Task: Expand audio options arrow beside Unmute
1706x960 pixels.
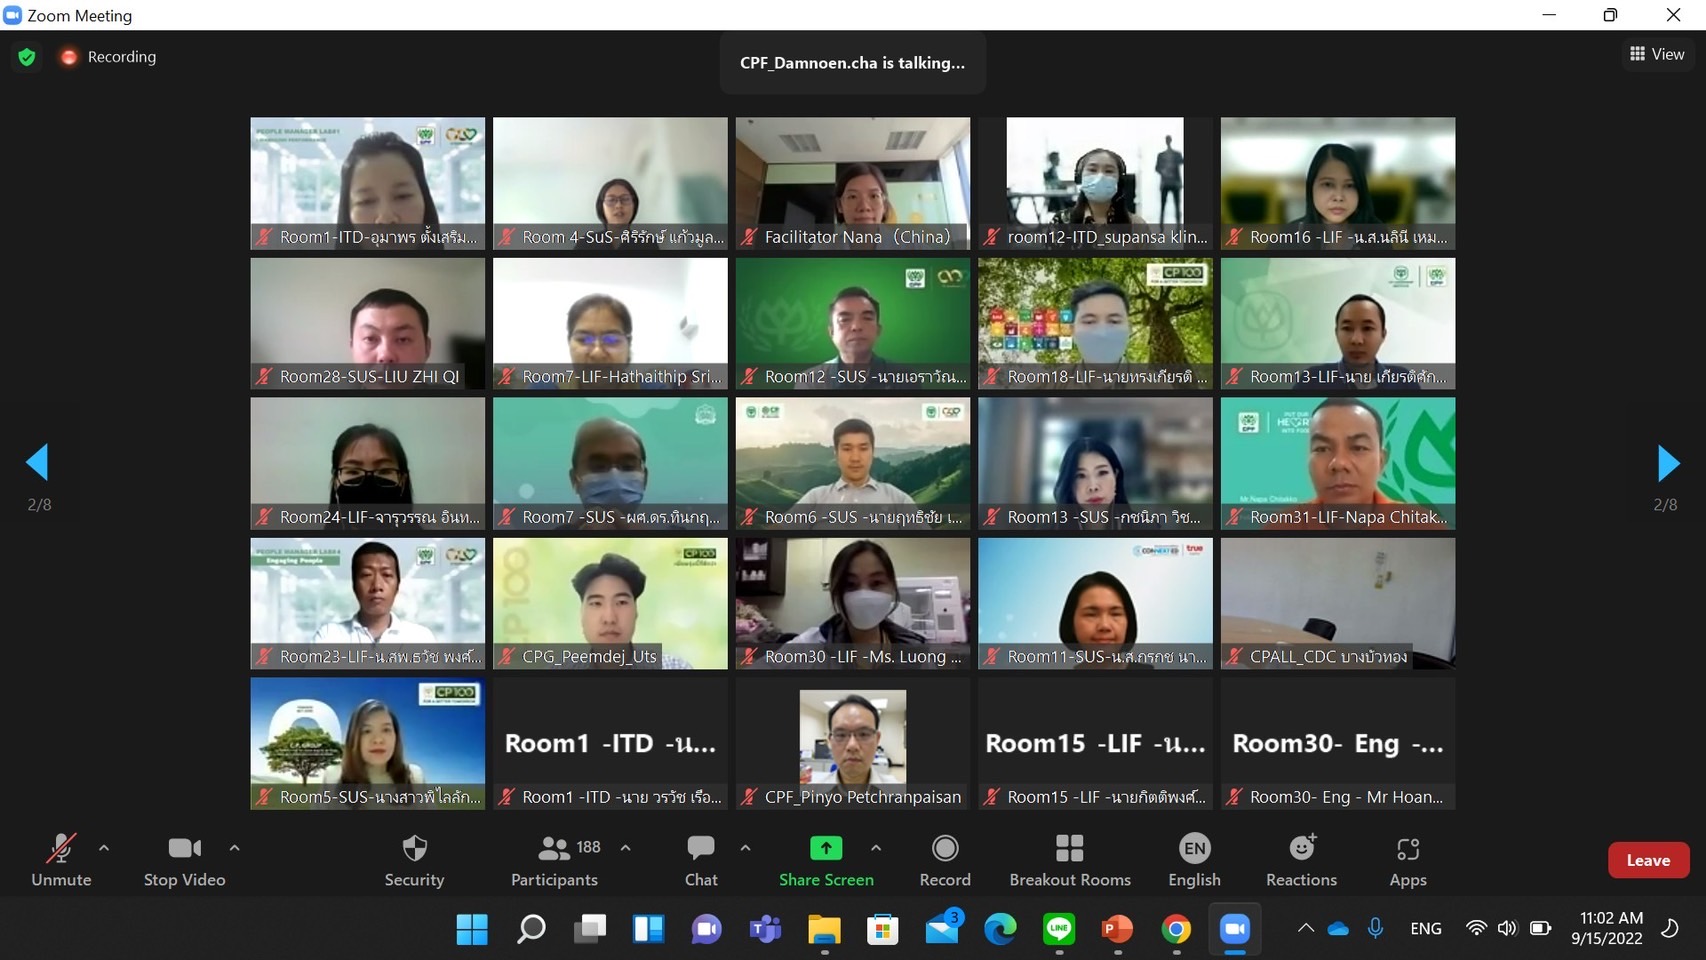Action: 104,848
